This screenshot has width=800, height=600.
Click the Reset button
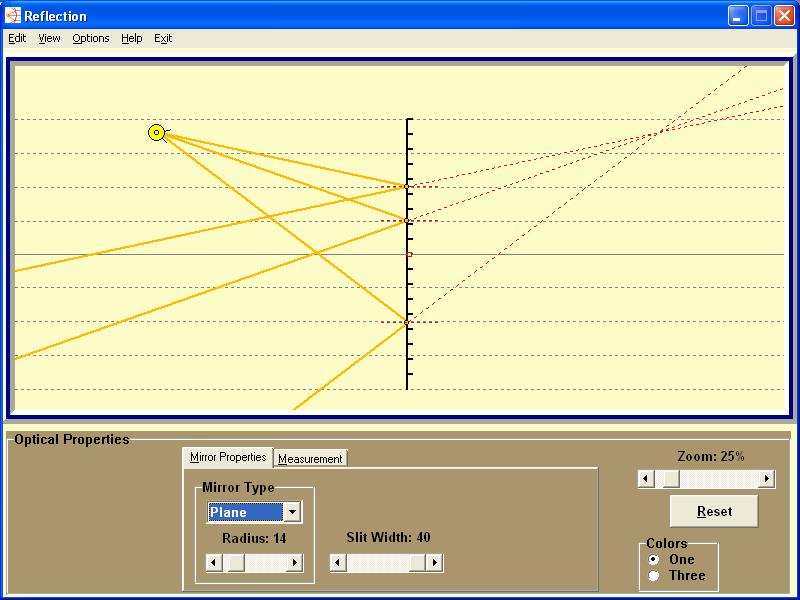pyautogui.click(x=714, y=511)
